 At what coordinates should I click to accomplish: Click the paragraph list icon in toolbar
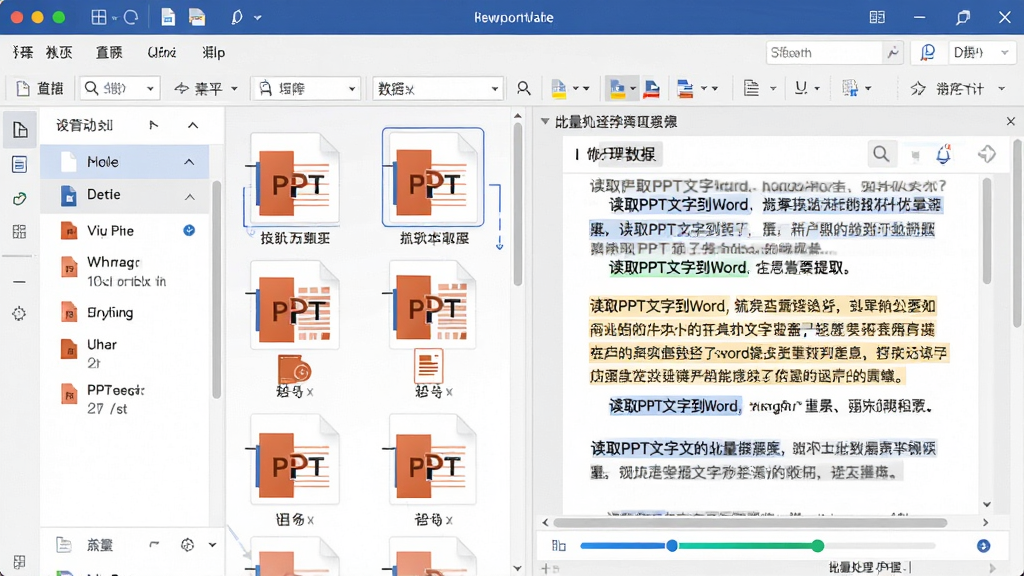tap(751, 88)
